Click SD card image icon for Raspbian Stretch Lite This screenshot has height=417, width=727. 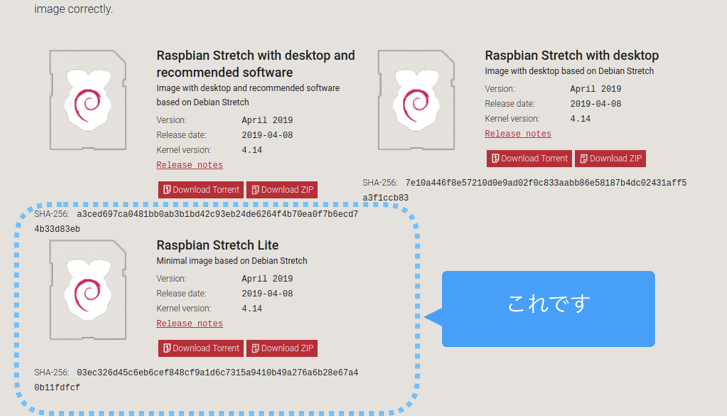88,290
